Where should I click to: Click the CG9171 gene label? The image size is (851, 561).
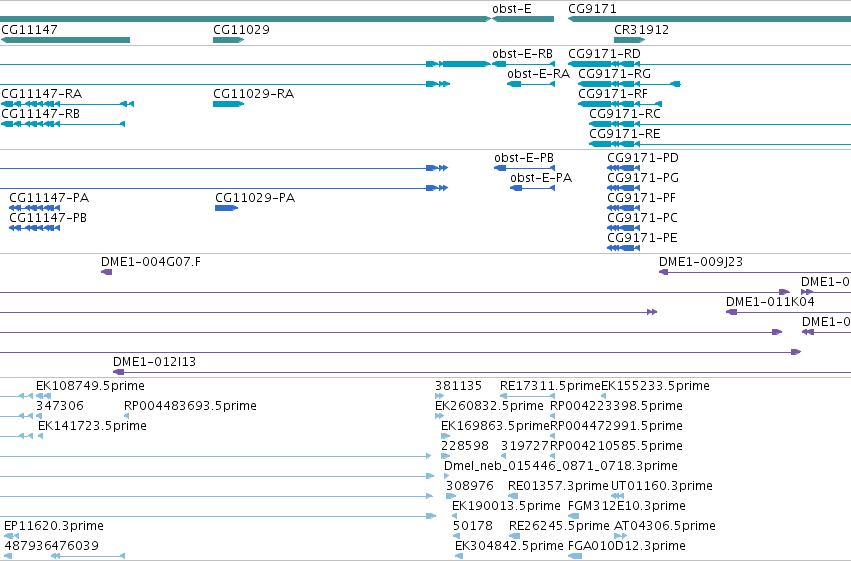(x=592, y=9)
